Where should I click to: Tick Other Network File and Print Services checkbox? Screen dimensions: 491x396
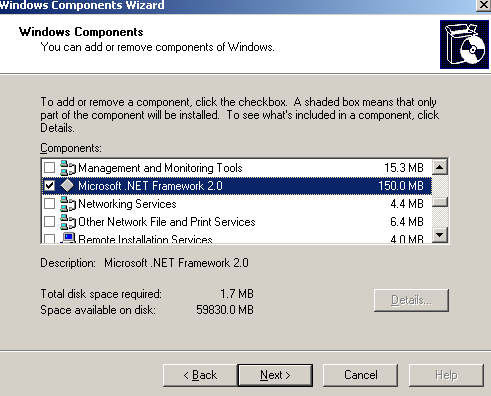pyautogui.click(x=49, y=222)
